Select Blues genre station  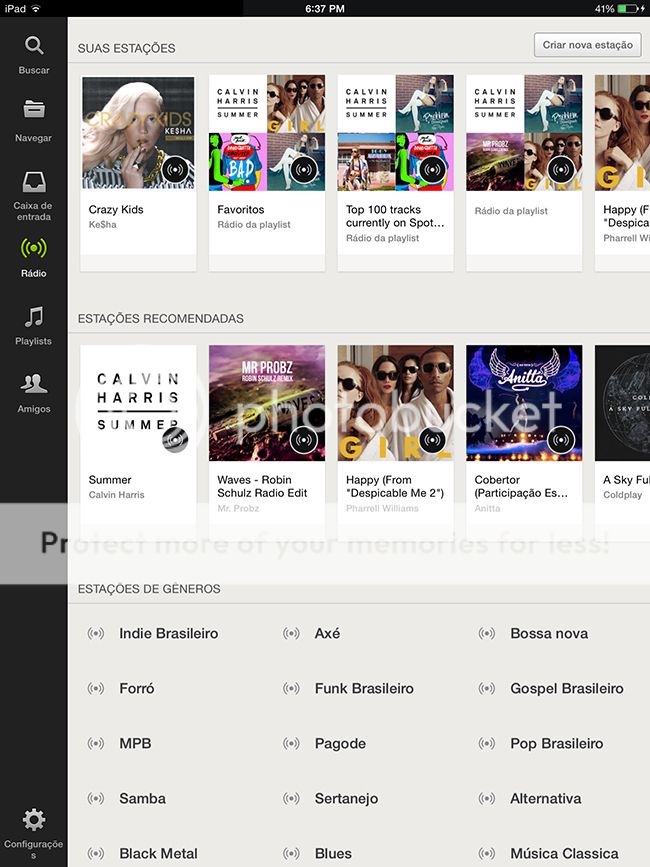[x=333, y=853]
